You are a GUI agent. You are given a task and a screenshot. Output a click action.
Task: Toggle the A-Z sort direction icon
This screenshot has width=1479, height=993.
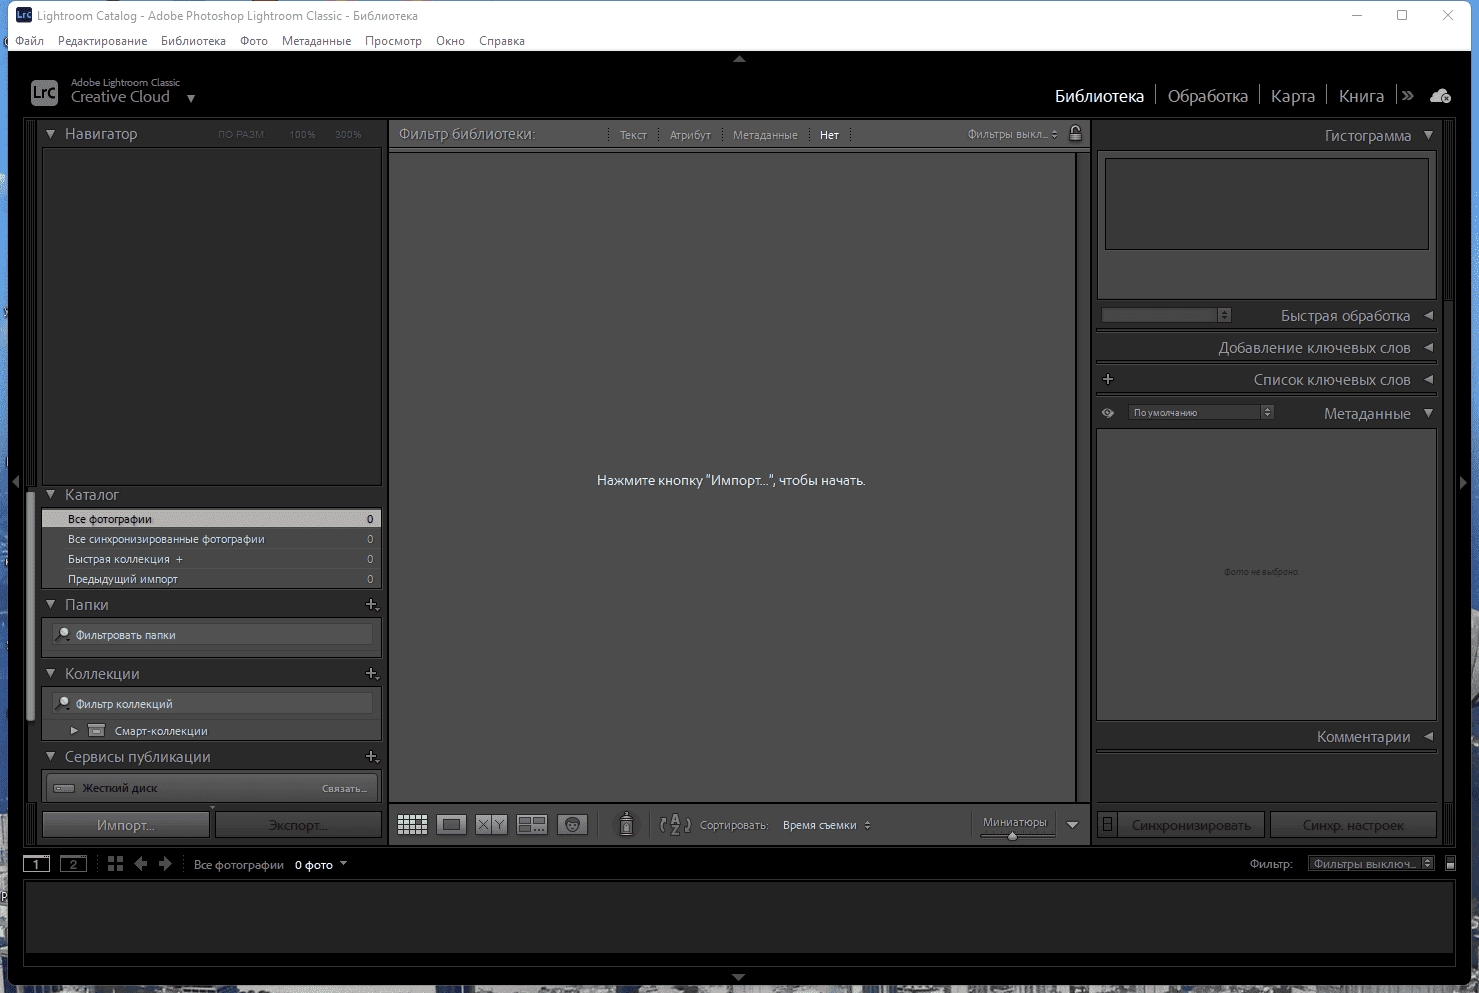click(x=675, y=825)
